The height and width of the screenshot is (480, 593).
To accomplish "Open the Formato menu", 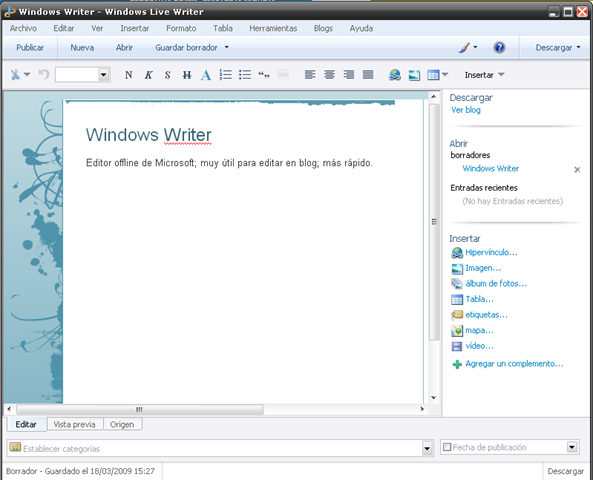I will tap(181, 28).
